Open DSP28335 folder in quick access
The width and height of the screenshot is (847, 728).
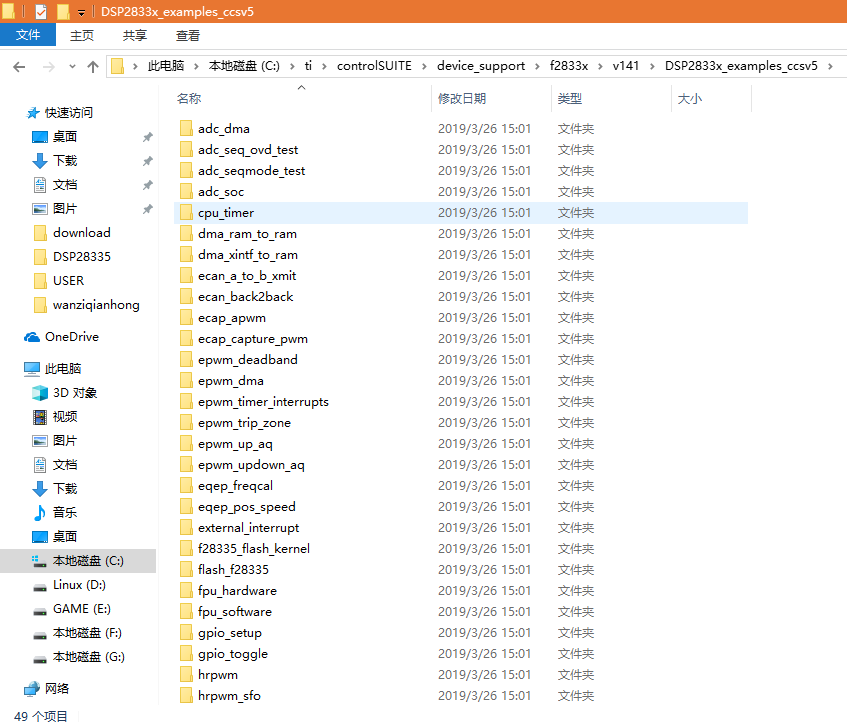82,257
